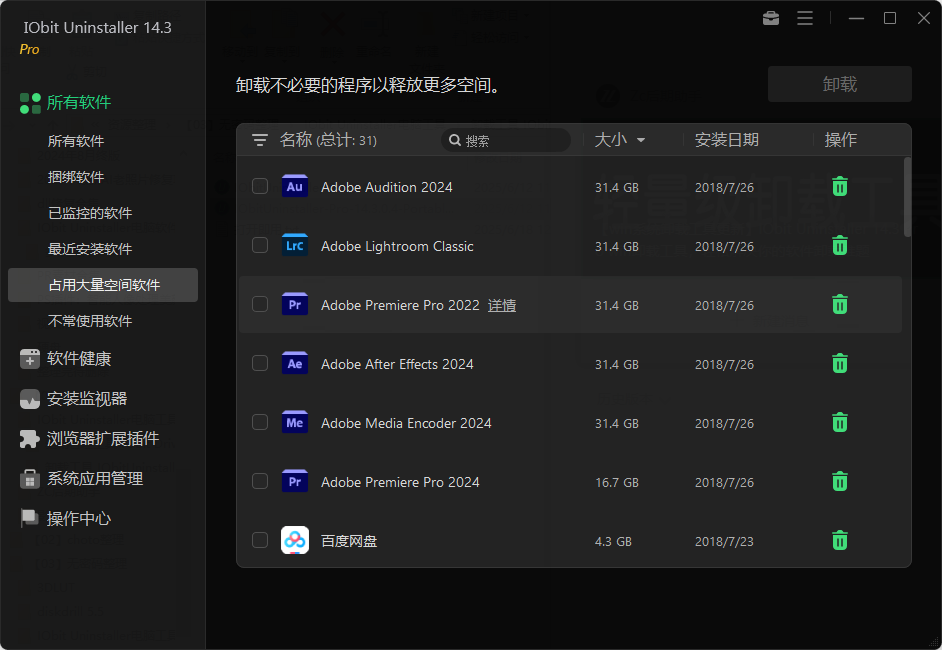Image resolution: width=942 pixels, height=650 pixels.
Task: Click the 浏览器扩展插件 puzzle icon
Action: point(29,439)
